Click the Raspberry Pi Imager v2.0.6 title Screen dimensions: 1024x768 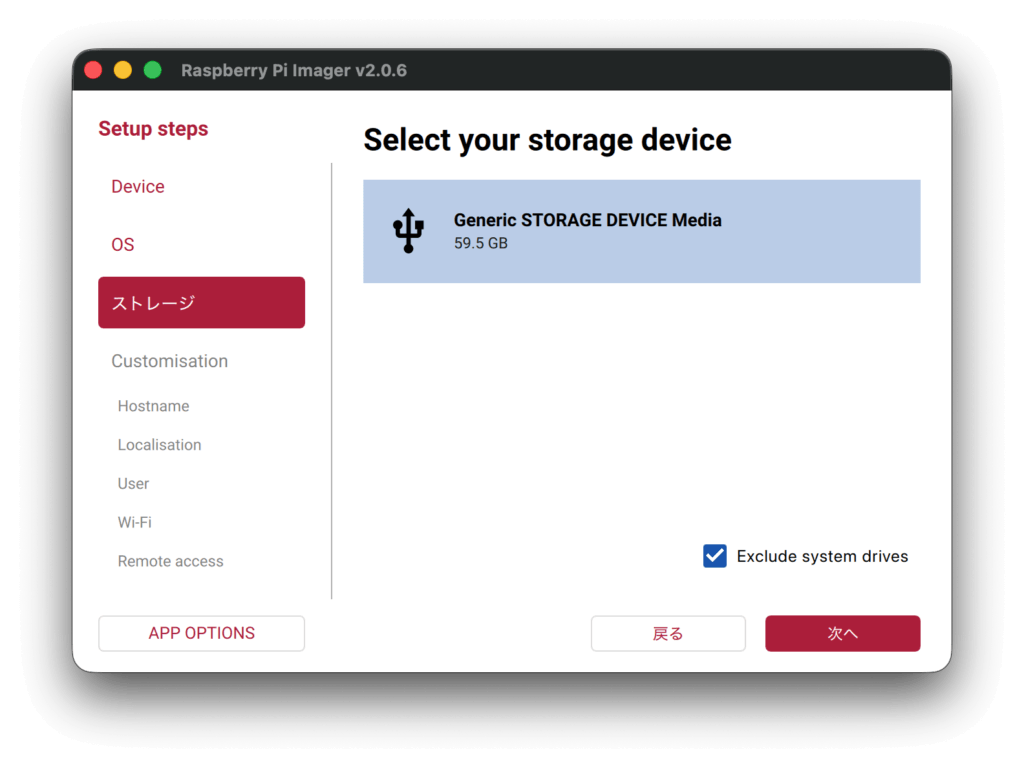pyautogui.click(x=293, y=70)
